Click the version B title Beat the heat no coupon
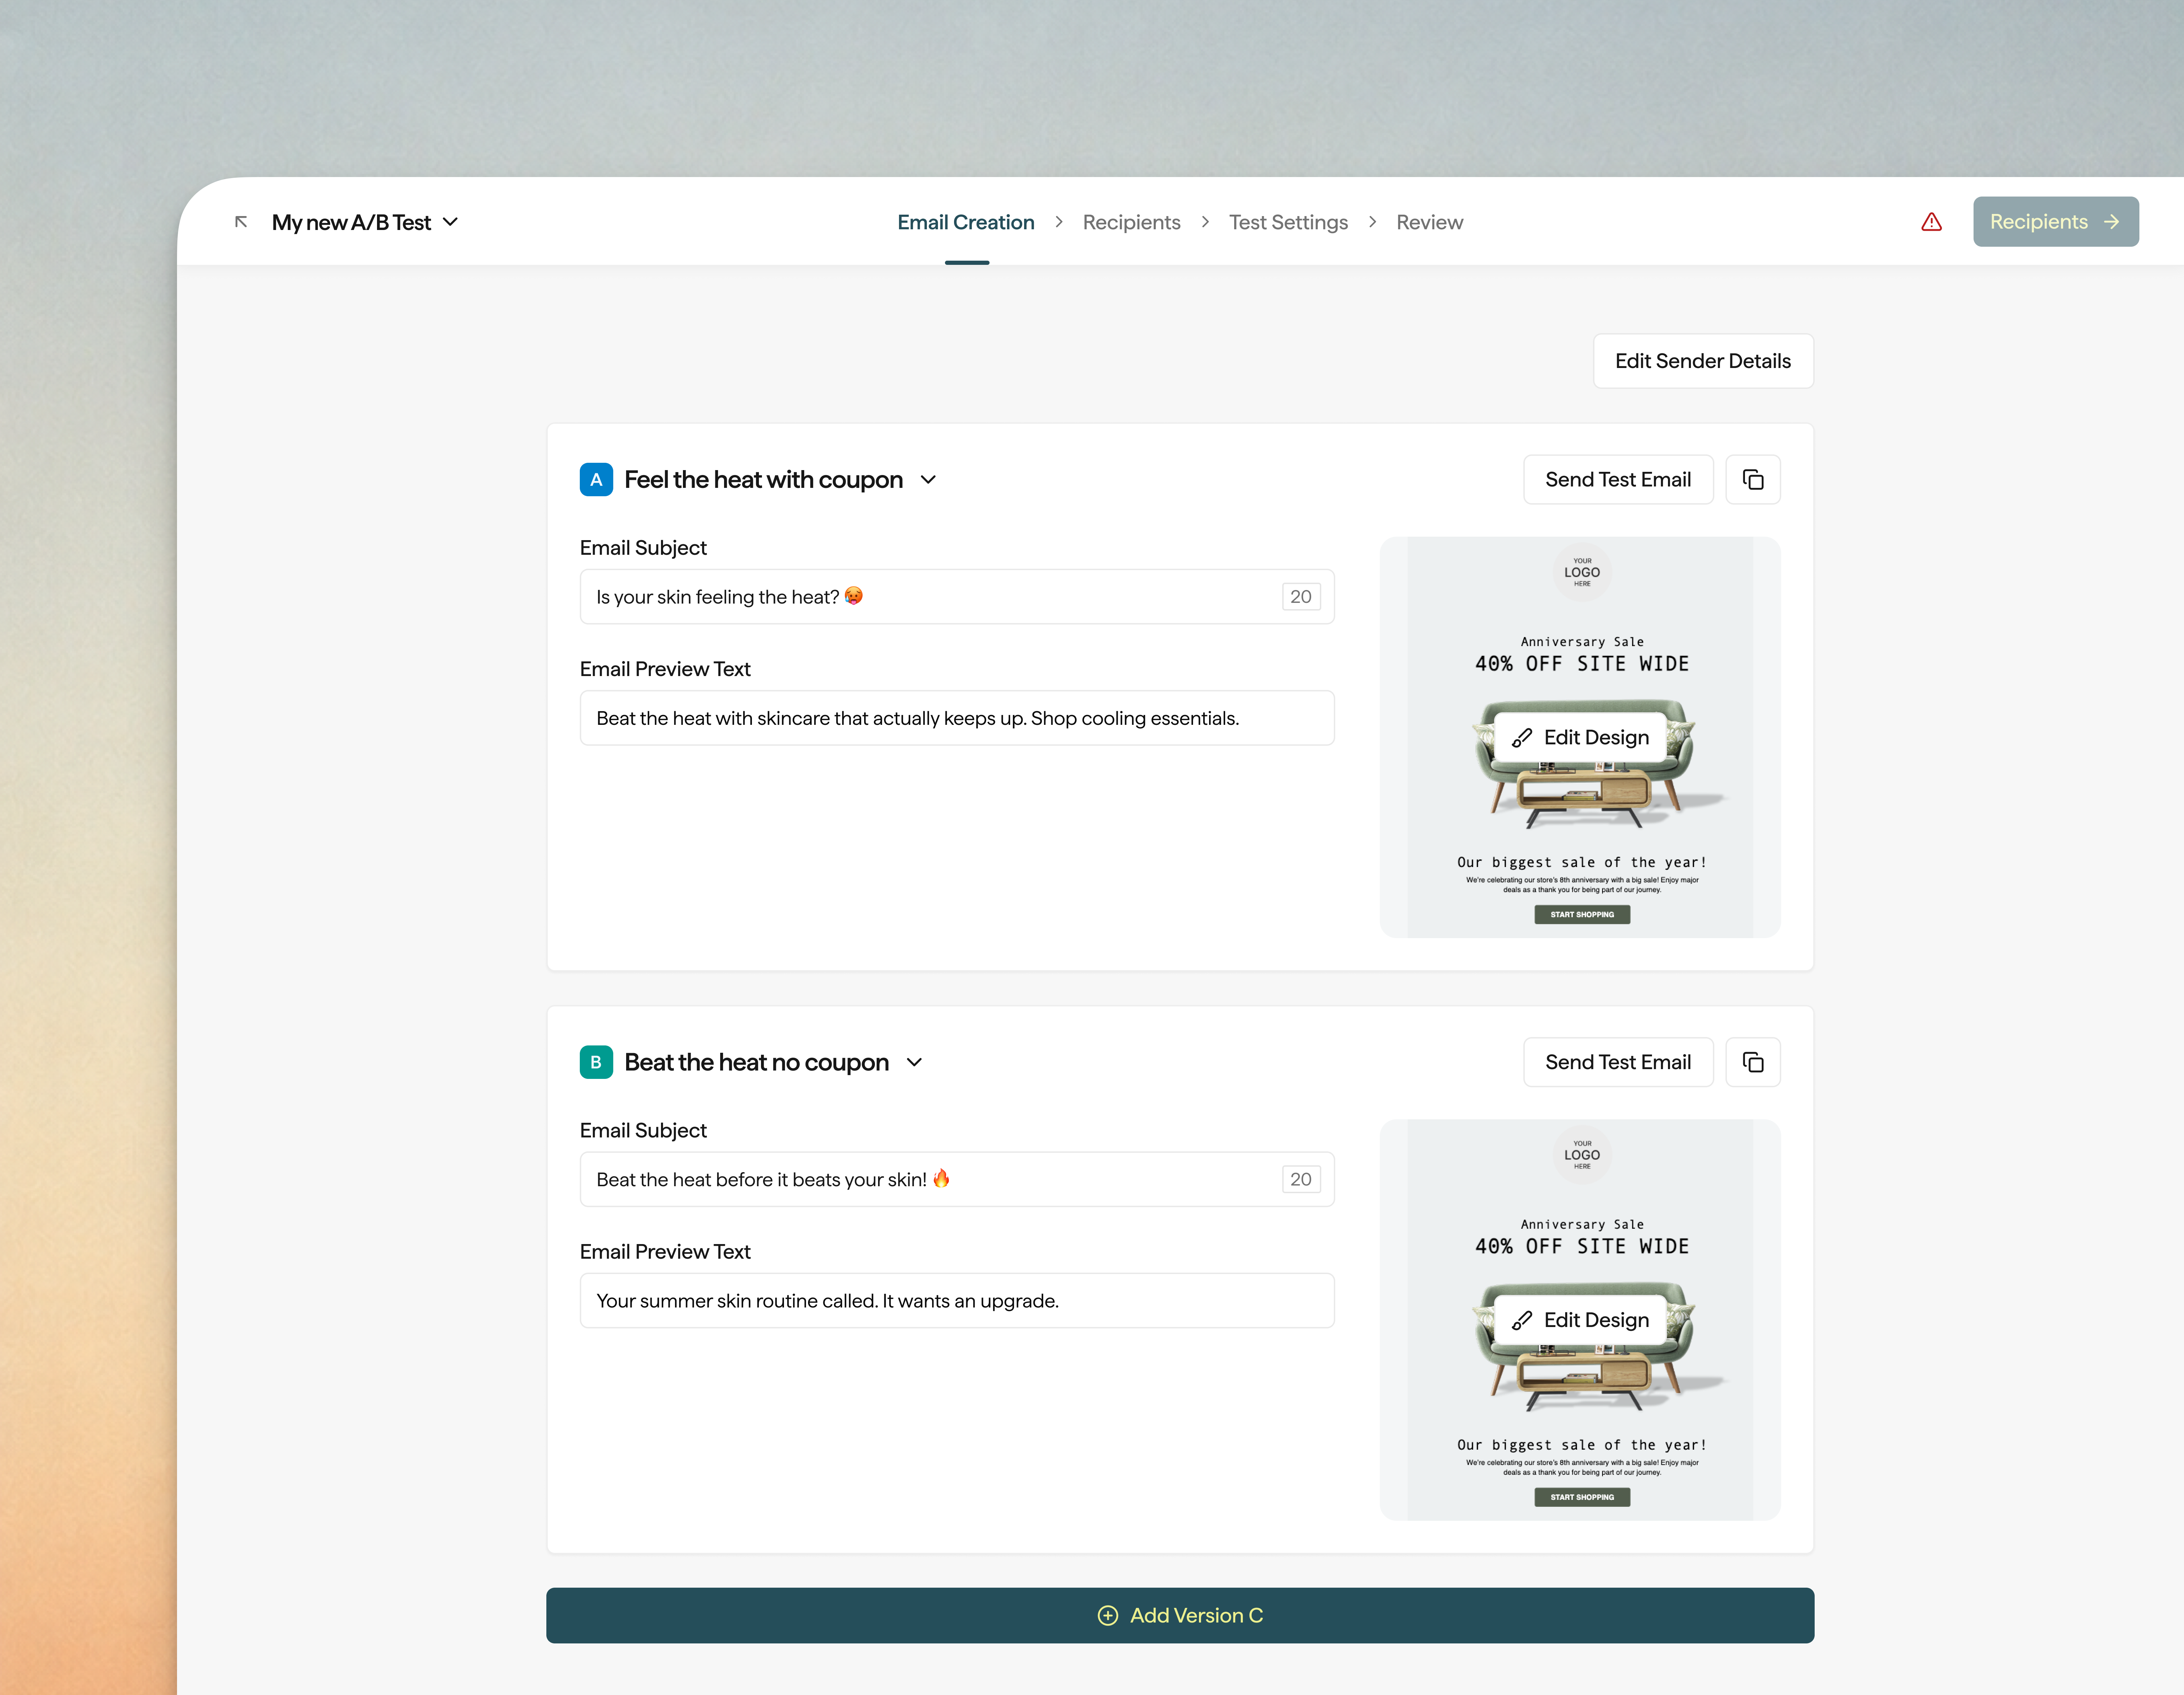 click(x=756, y=1062)
